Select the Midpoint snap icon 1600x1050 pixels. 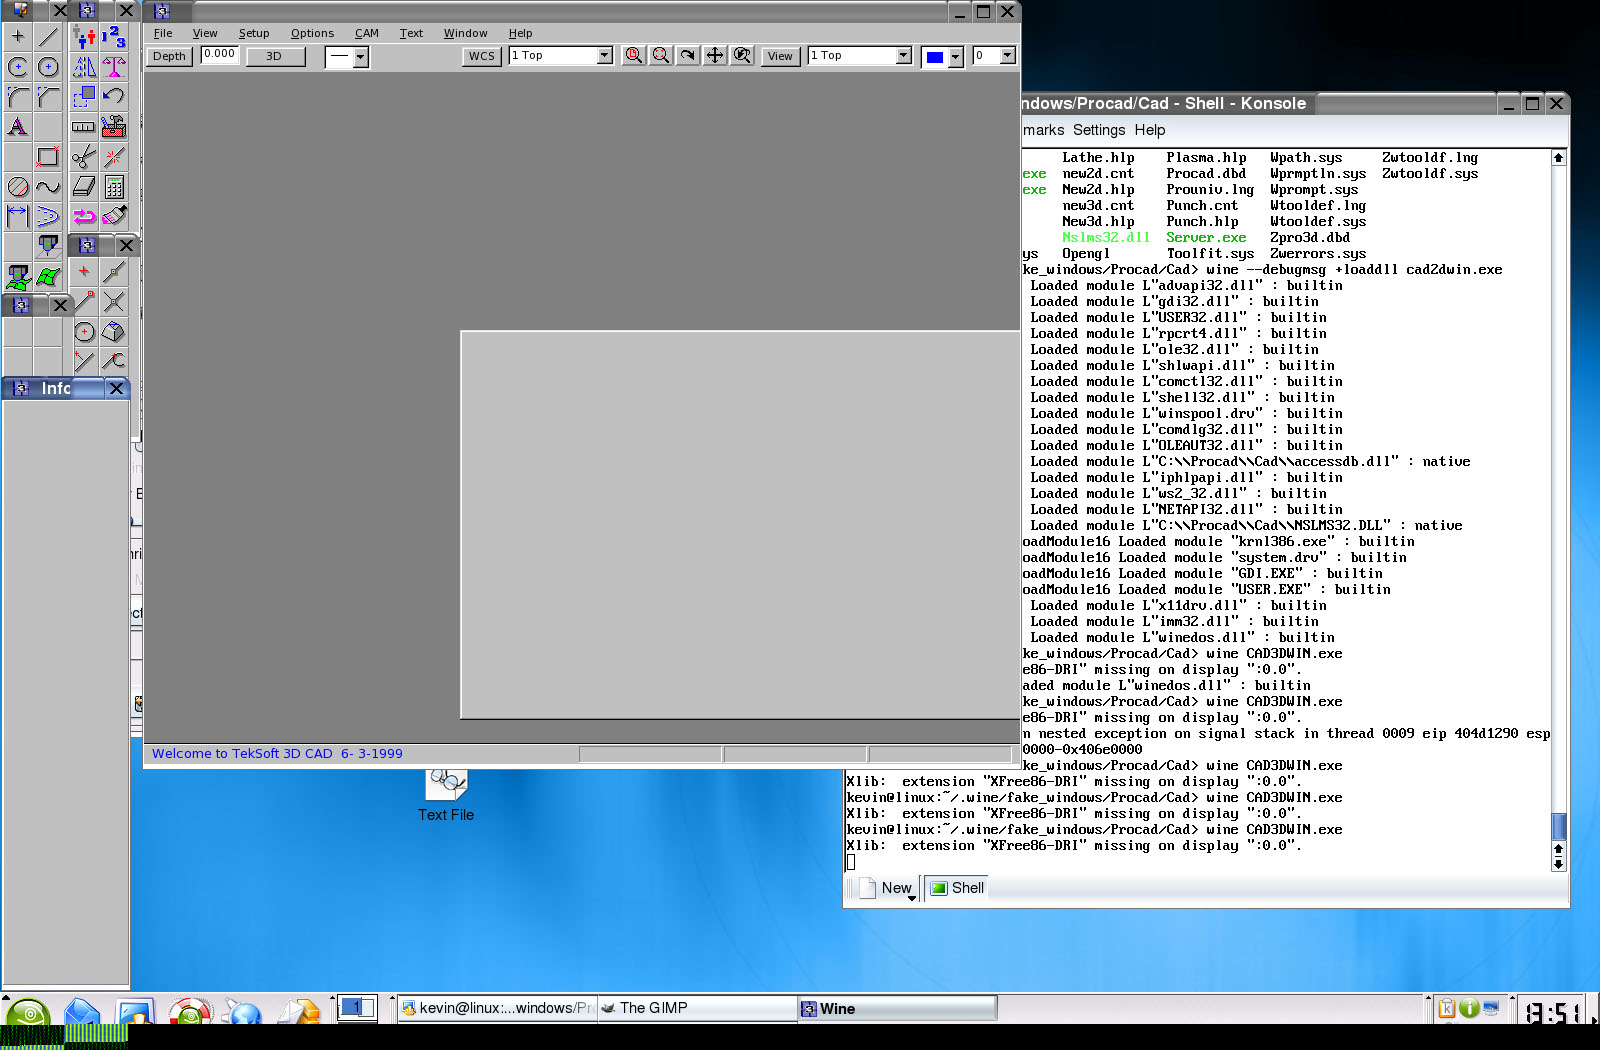pos(114,271)
